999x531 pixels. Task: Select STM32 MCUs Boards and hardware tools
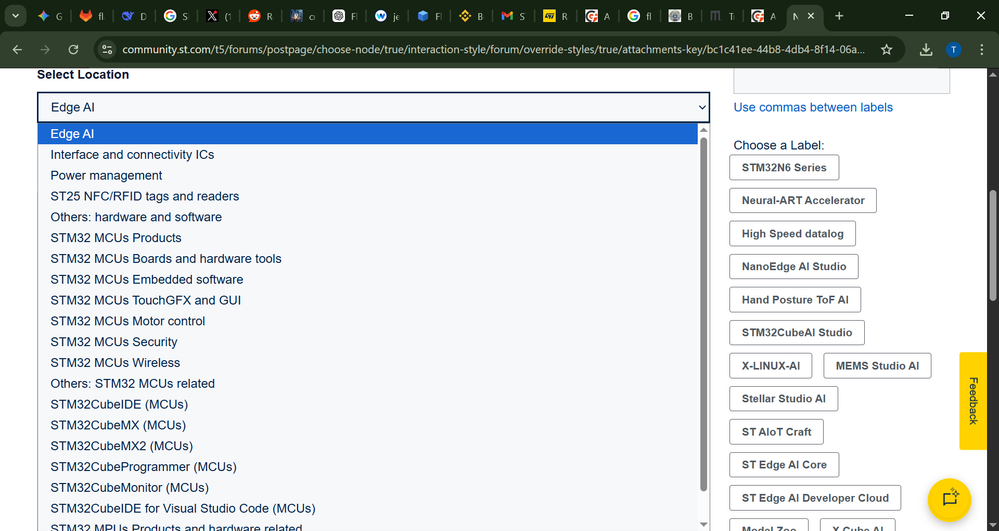368,259
